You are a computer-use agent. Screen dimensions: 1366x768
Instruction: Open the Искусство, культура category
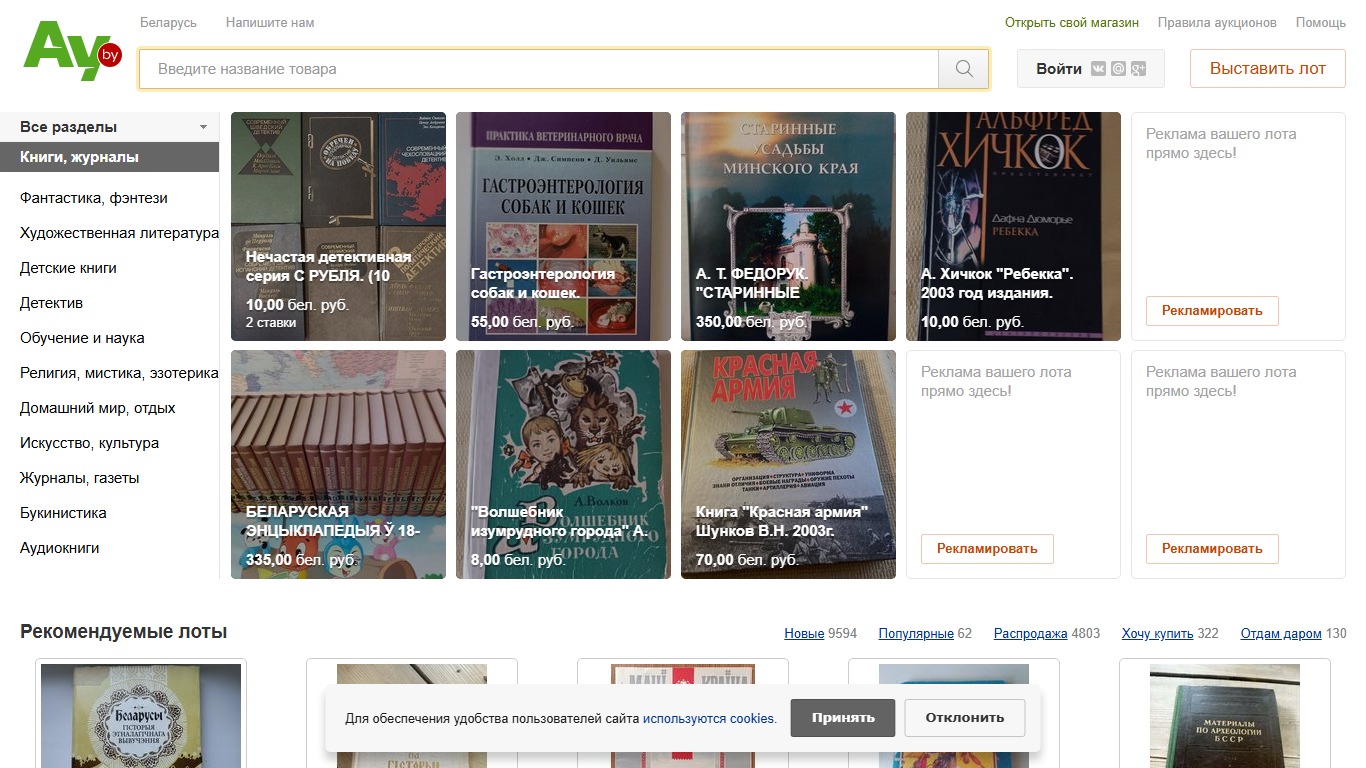(x=89, y=443)
